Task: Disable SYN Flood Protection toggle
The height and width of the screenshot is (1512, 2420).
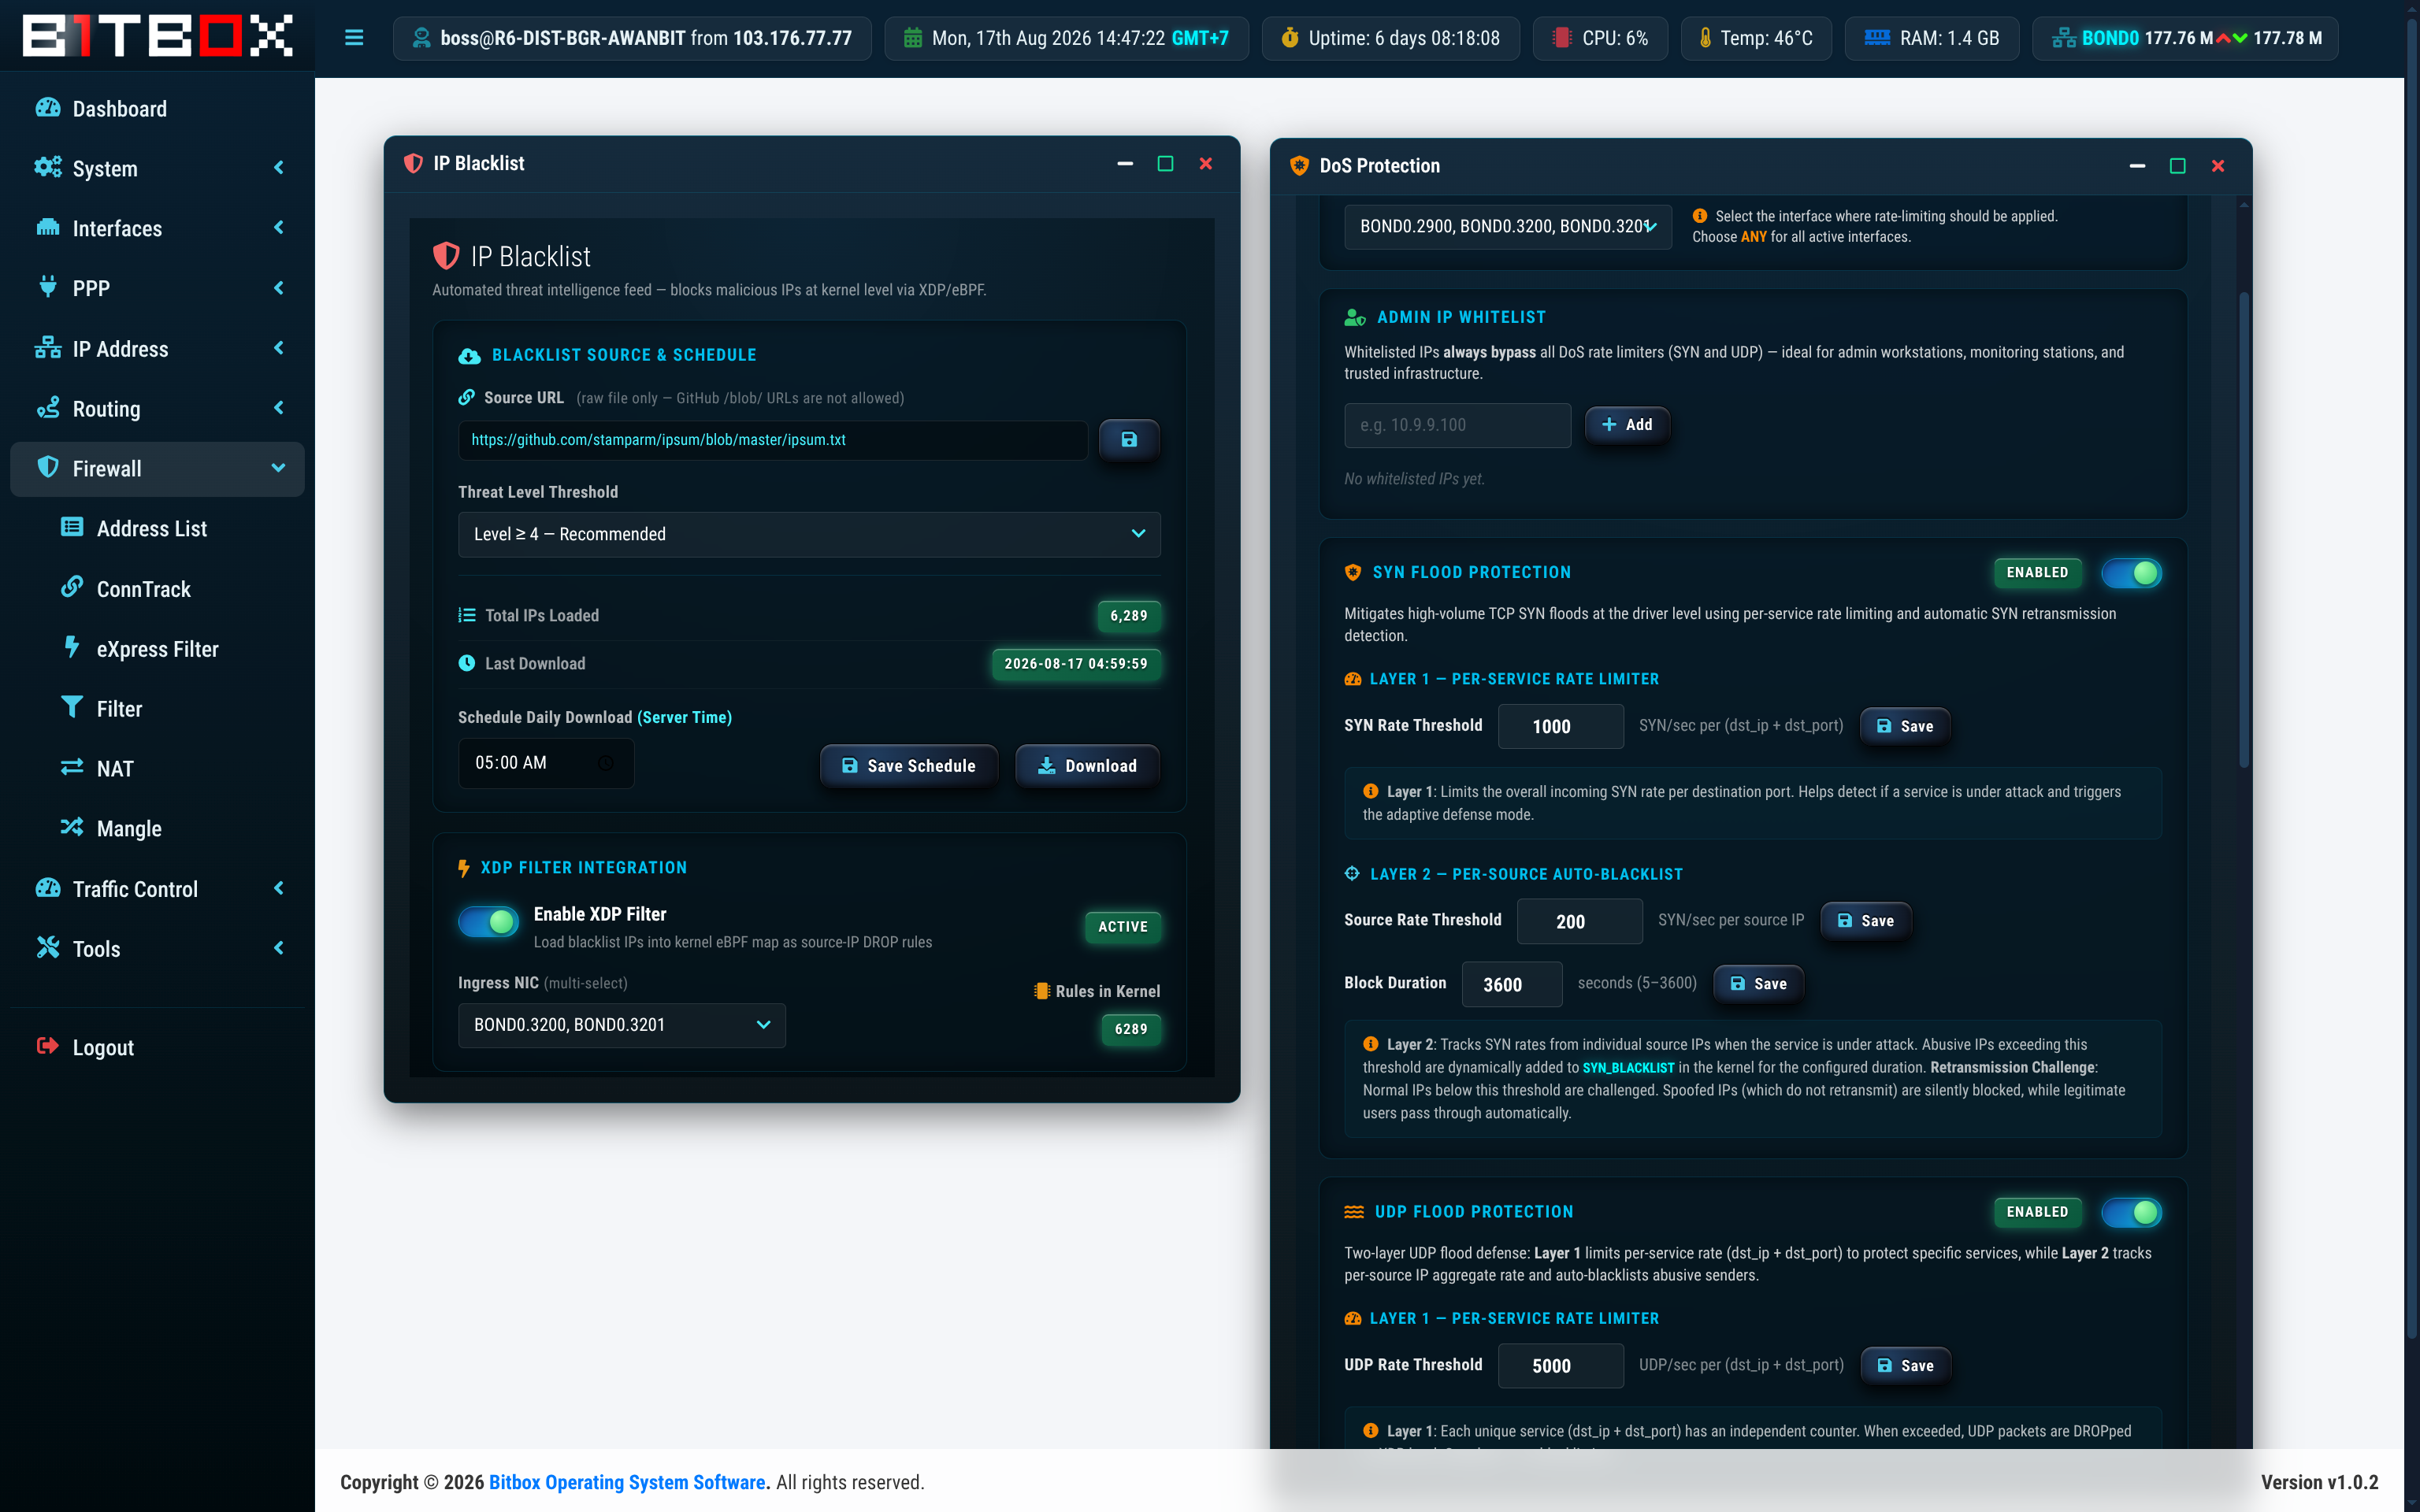Action: click(2131, 573)
